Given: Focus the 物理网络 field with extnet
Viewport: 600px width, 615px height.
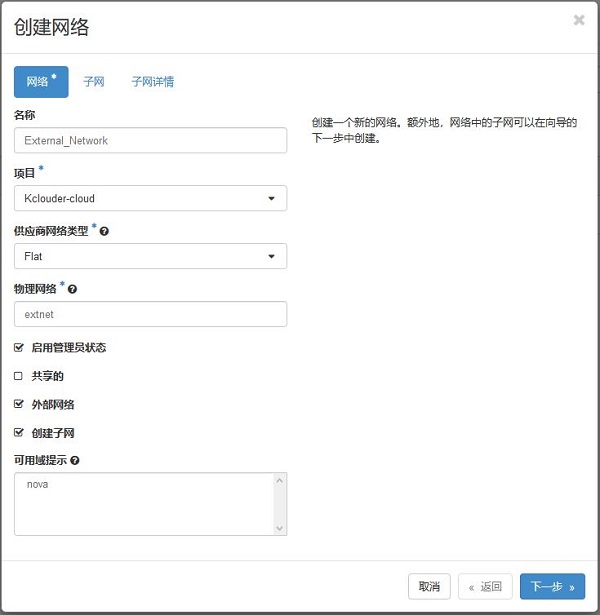Looking at the screenshot, I should pyautogui.click(x=151, y=314).
